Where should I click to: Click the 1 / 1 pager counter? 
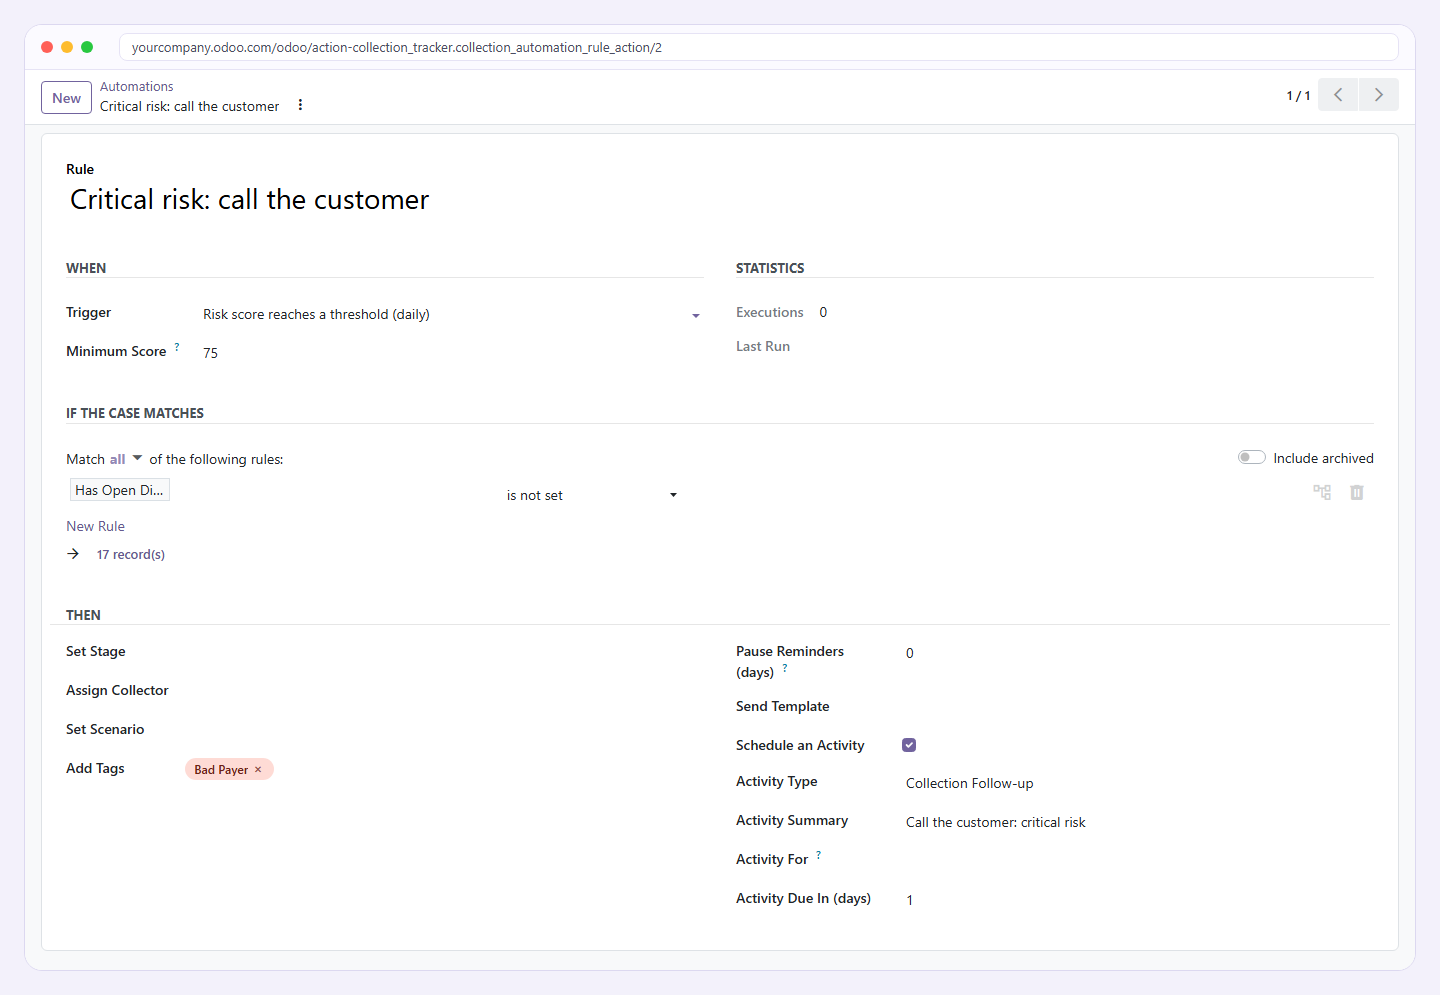click(x=1298, y=96)
